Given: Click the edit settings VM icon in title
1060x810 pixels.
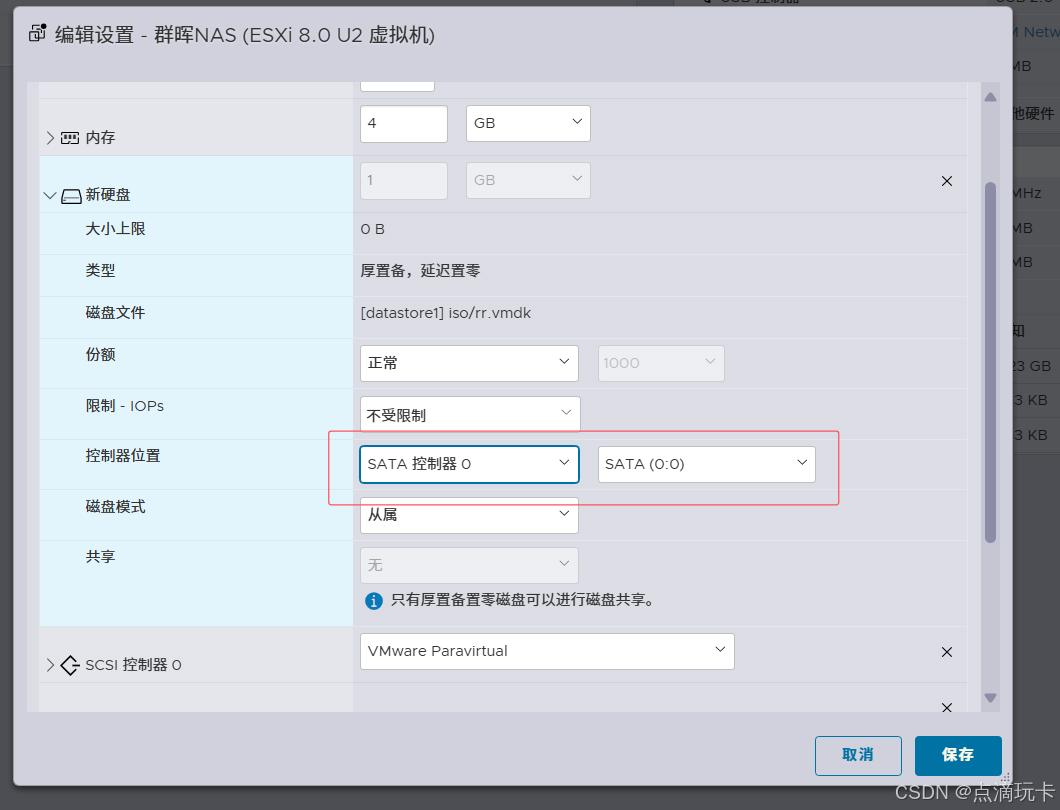Looking at the screenshot, I should (37, 33).
